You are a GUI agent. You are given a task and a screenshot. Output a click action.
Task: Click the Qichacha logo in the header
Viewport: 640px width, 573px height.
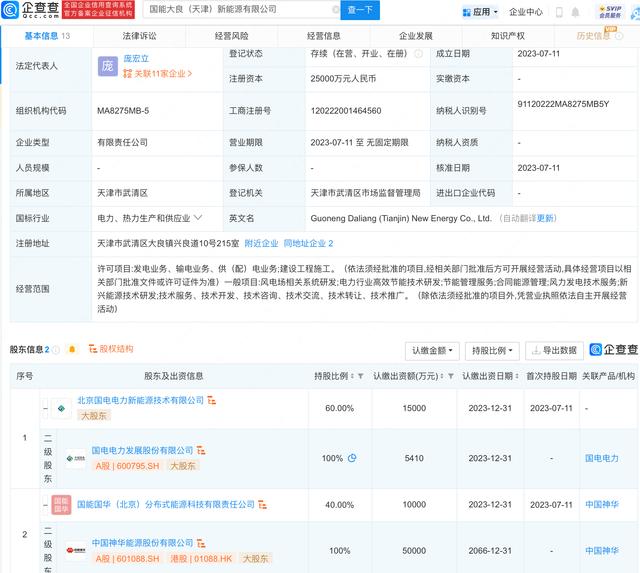(30, 11)
